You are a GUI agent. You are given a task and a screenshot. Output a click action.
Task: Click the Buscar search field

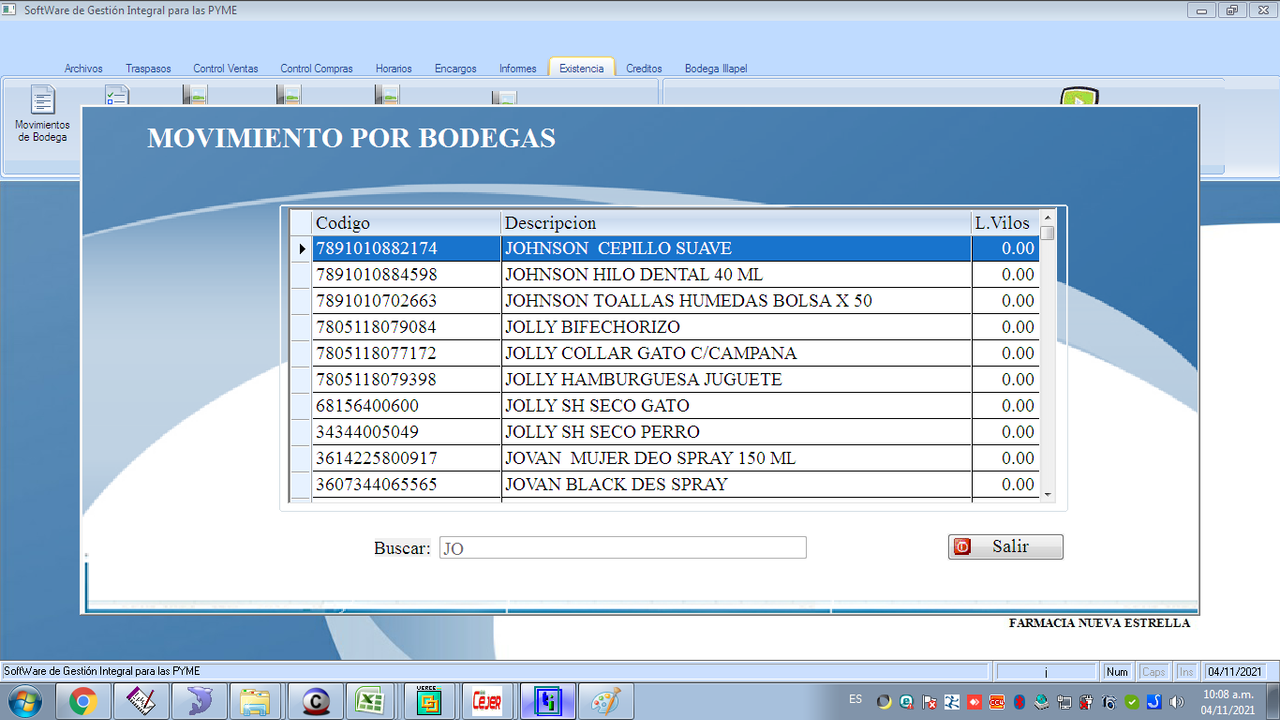[623, 548]
